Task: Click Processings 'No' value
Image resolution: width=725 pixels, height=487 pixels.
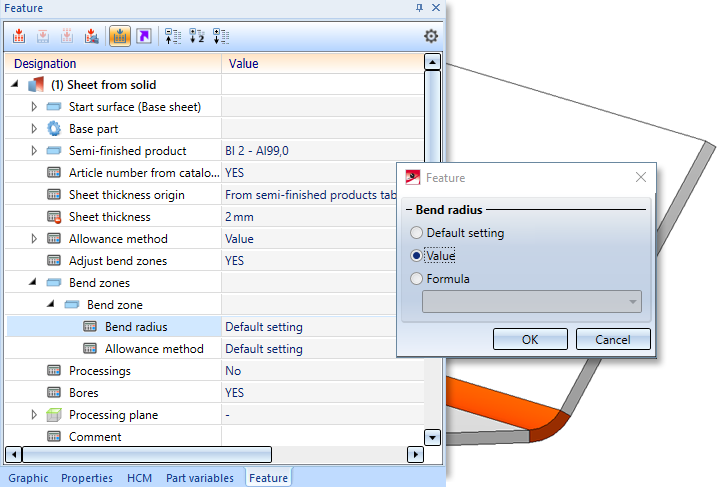Action: point(233,371)
